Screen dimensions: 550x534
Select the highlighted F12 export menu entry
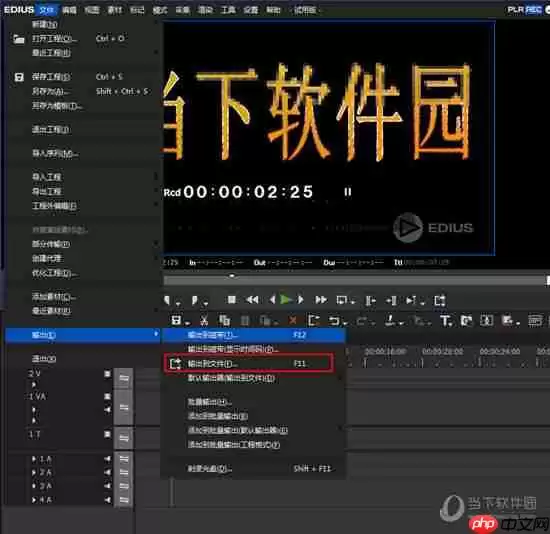click(x=253, y=335)
